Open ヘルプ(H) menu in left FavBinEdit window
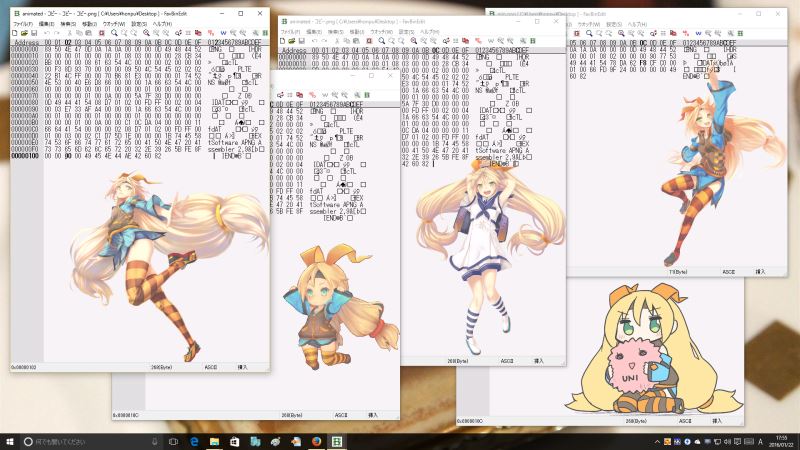800x450 pixels. tap(162, 24)
